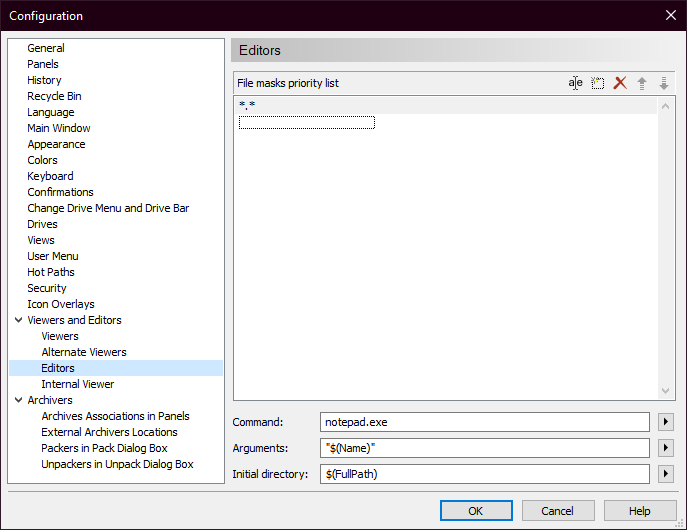Click the Cancel button

[x=556, y=511]
